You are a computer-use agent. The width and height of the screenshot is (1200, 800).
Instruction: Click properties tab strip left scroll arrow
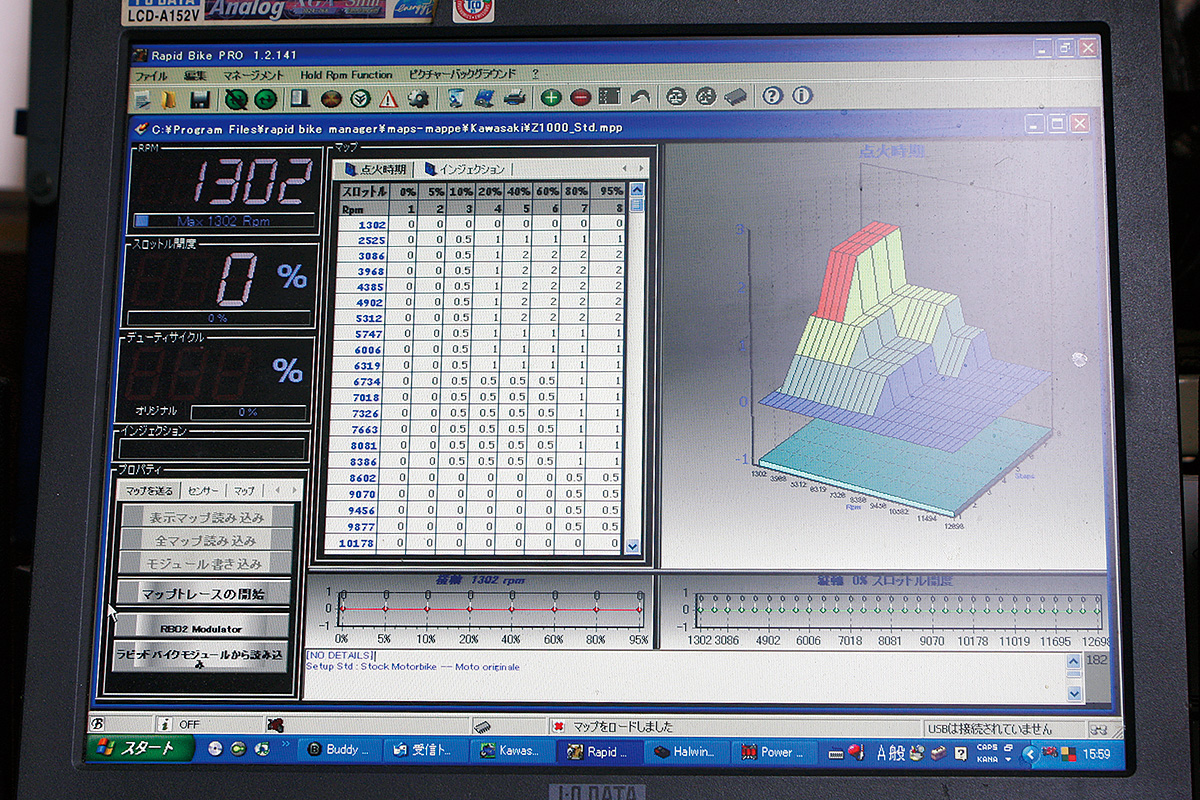(278, 491)
